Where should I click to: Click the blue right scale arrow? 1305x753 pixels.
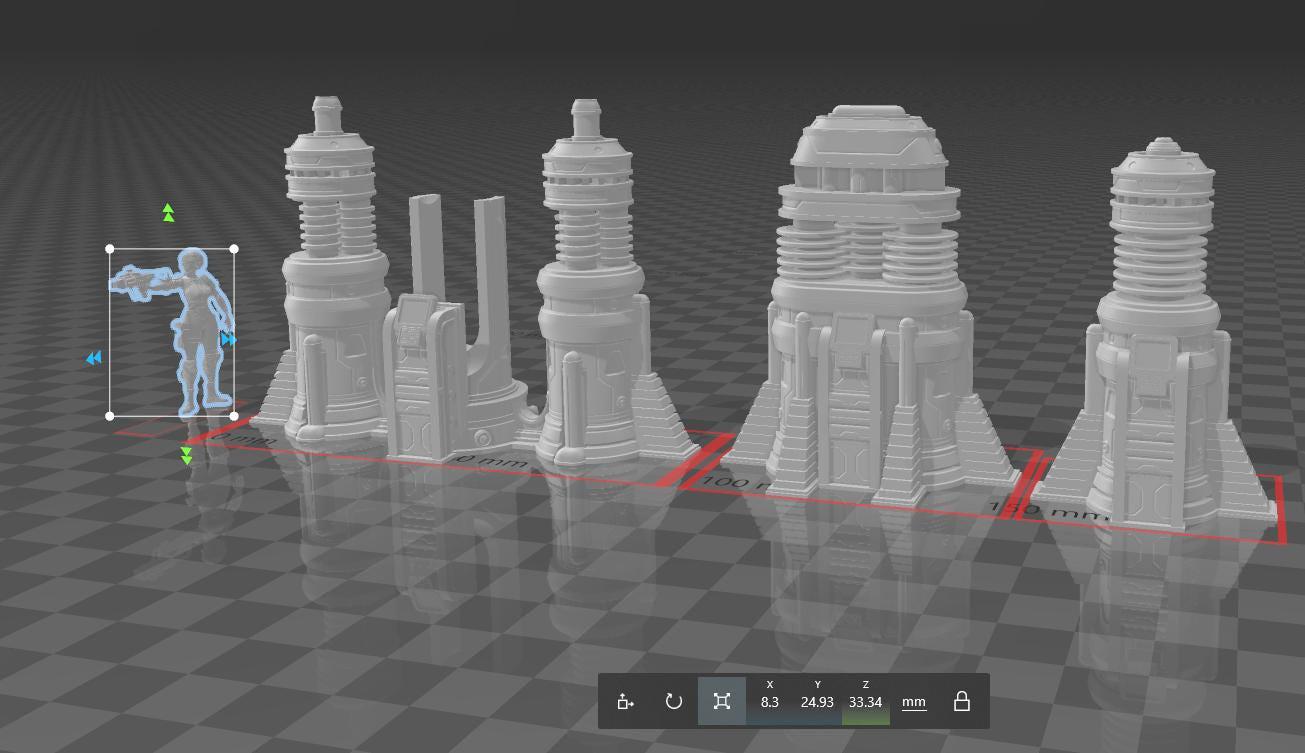[228, 340]
